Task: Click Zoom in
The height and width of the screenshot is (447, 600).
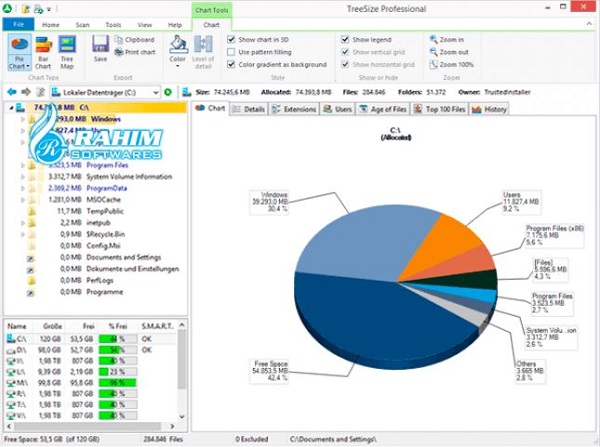Action: (x=447, y=39)
